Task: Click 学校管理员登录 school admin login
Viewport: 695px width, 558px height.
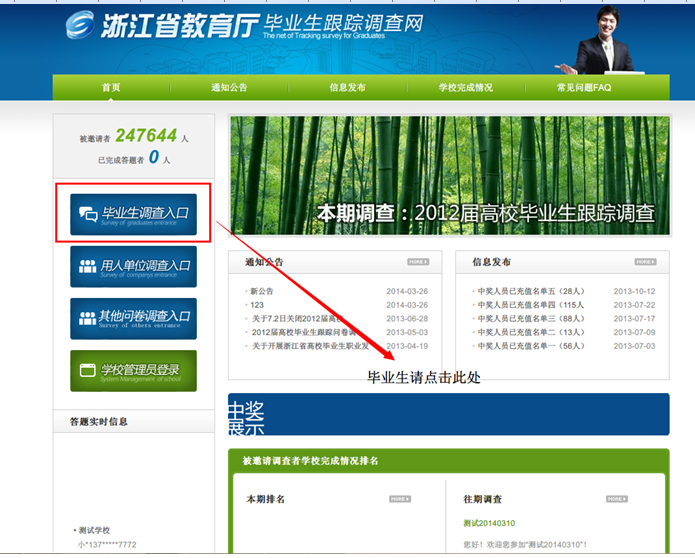Action: click(x=133, y=371)
